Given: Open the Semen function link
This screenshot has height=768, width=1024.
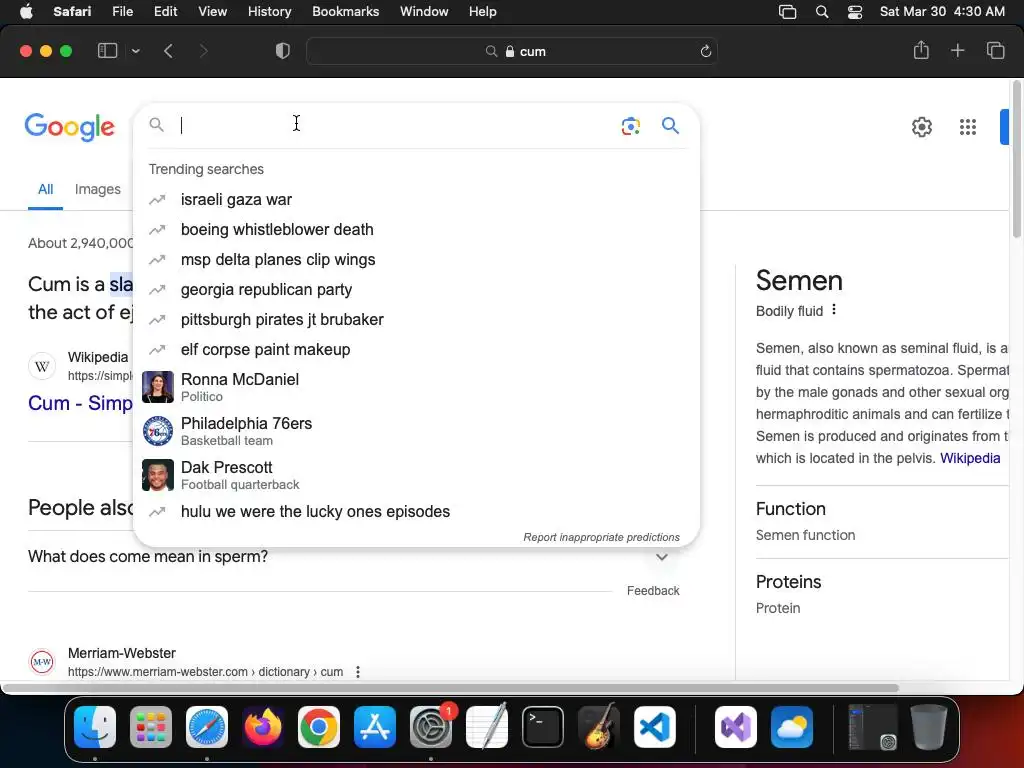Looking at the screenshot, I should pyautogui.click(x=805, y=535).
